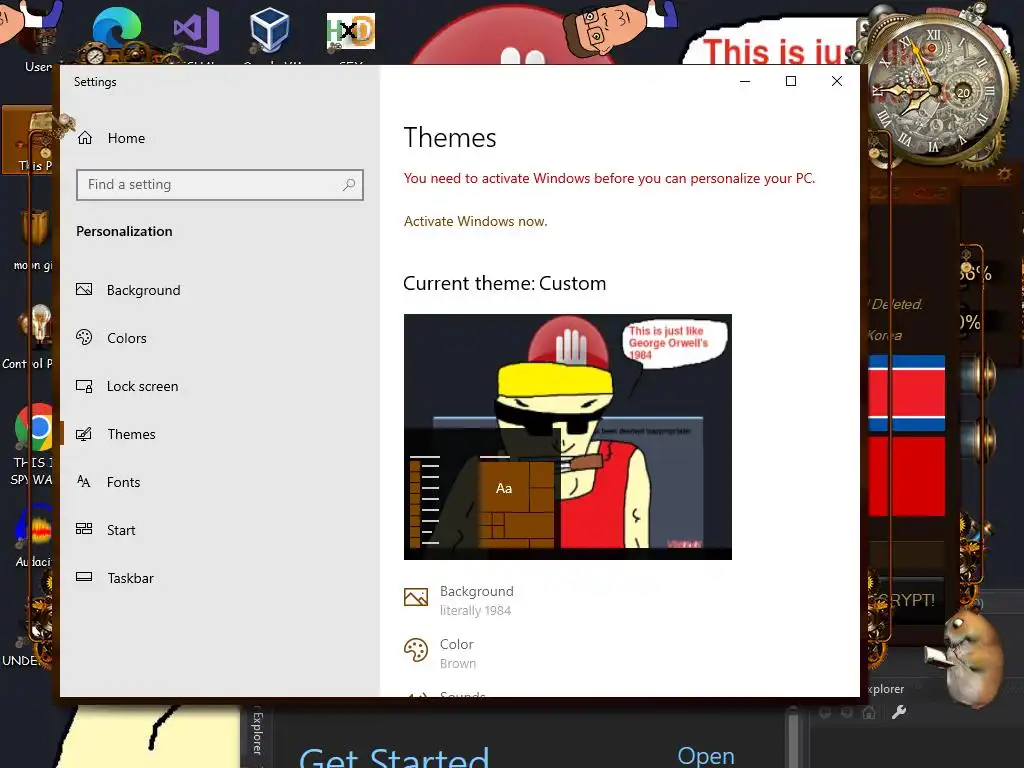Click the Themes brush icon in sidebar
The image size is (1024, 768).
click(x=84, y=434)
